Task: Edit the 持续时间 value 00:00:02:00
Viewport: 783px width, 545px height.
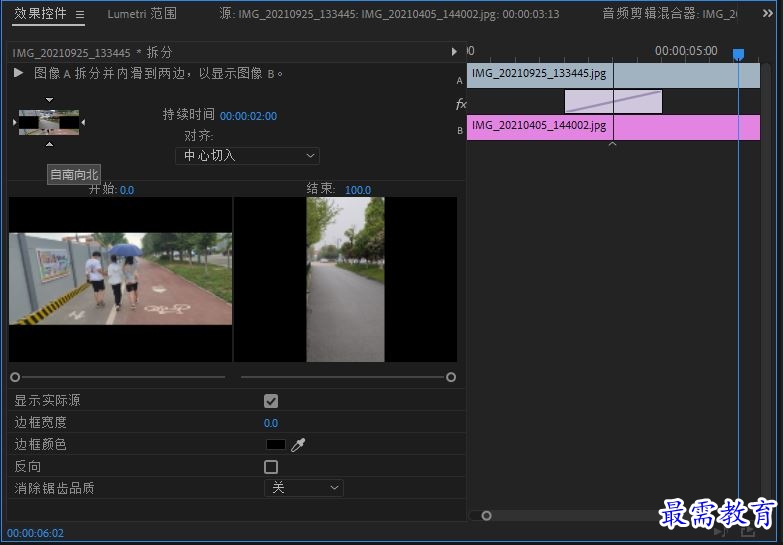Action: click(x=248, y=116)
